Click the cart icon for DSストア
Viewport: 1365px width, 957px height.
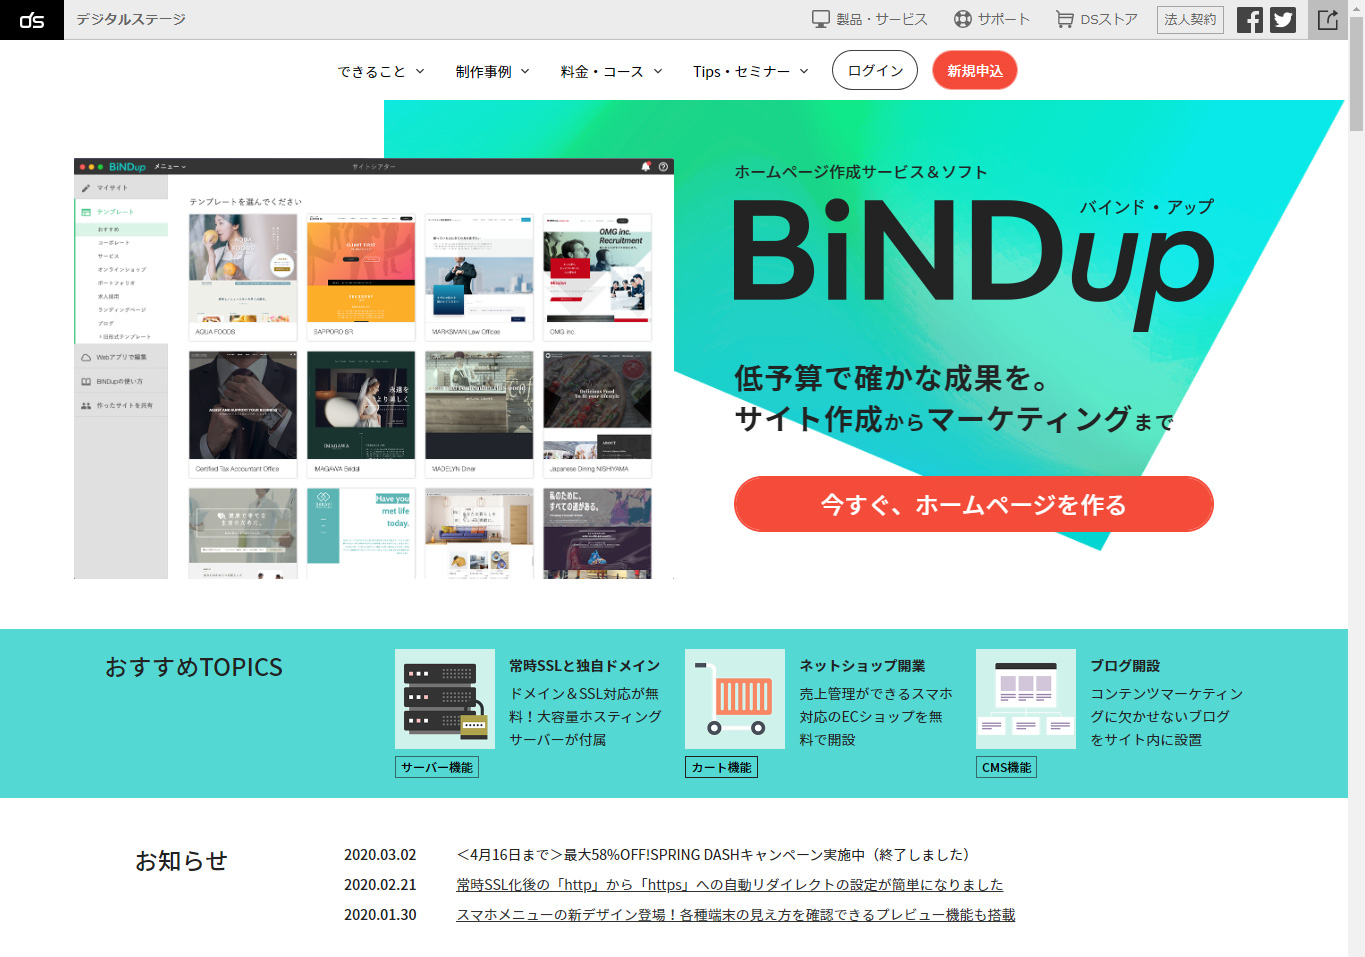[x=1065, y=19]
